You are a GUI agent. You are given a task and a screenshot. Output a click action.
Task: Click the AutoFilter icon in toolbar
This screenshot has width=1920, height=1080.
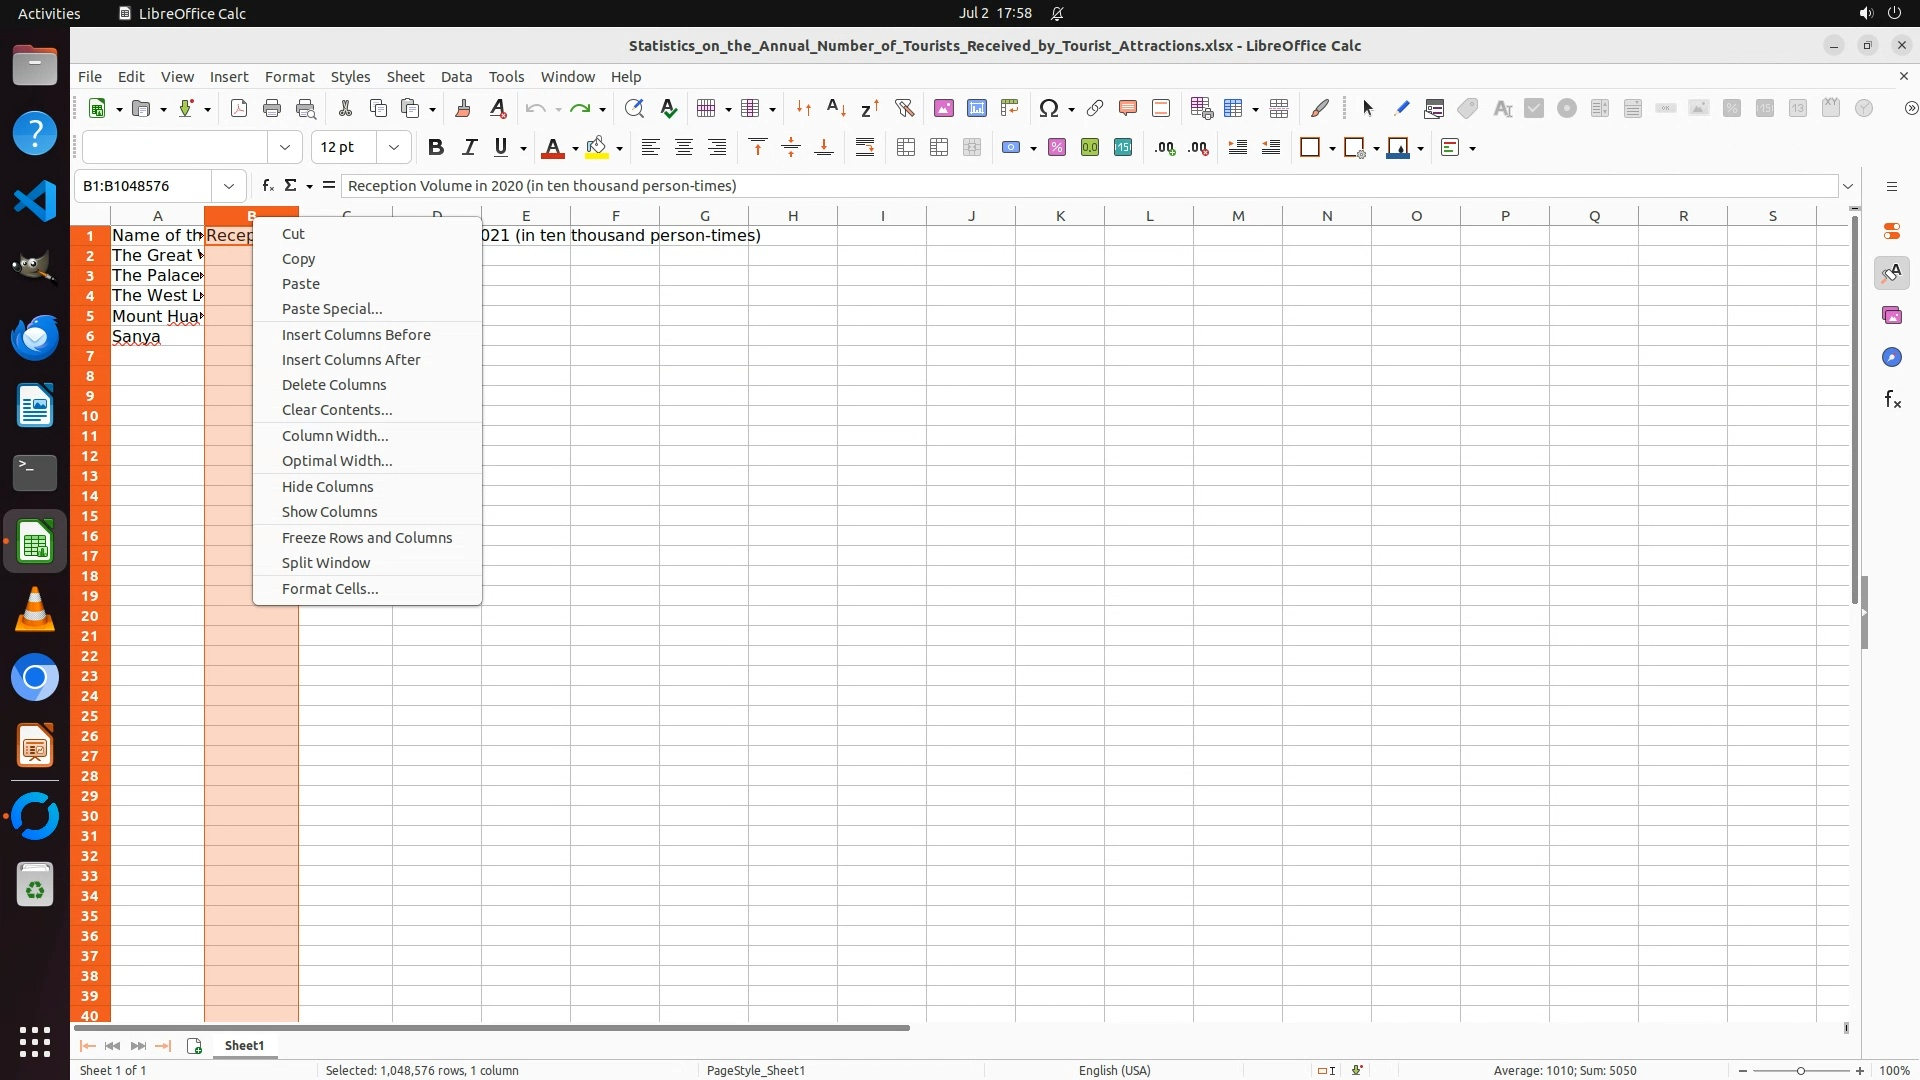(904, 108)
